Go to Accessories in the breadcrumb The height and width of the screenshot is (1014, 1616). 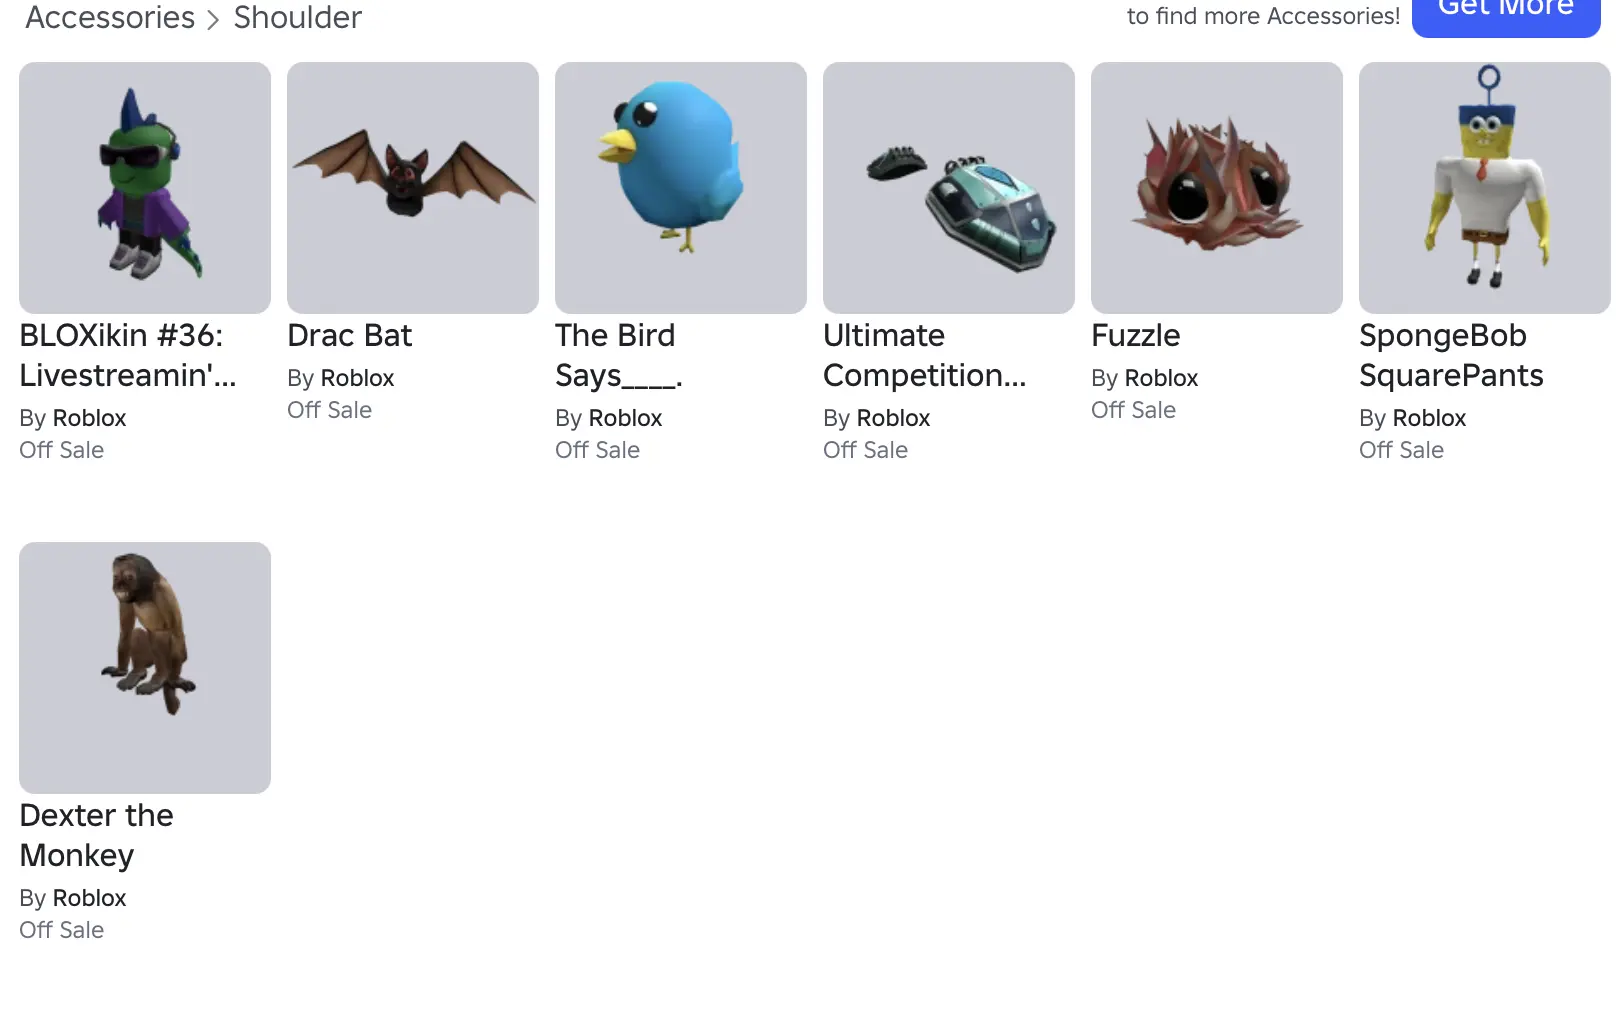110,17
